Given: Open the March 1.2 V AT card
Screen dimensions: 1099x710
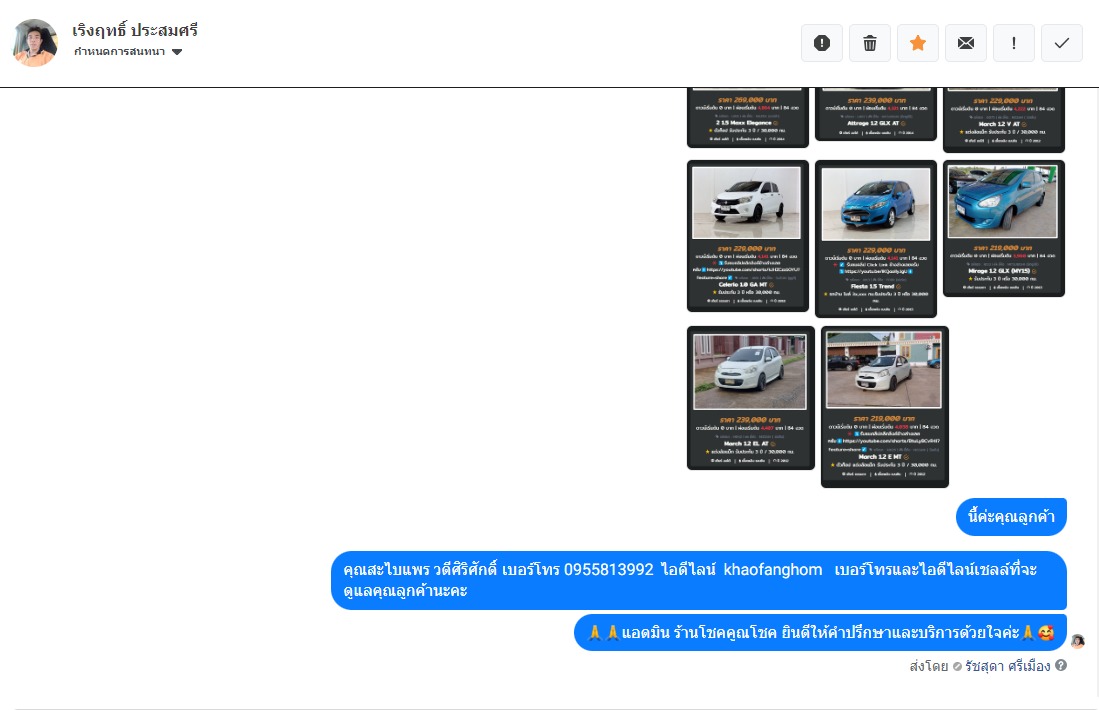Looking at the screenshot, I should click(x=1004, y=120).
